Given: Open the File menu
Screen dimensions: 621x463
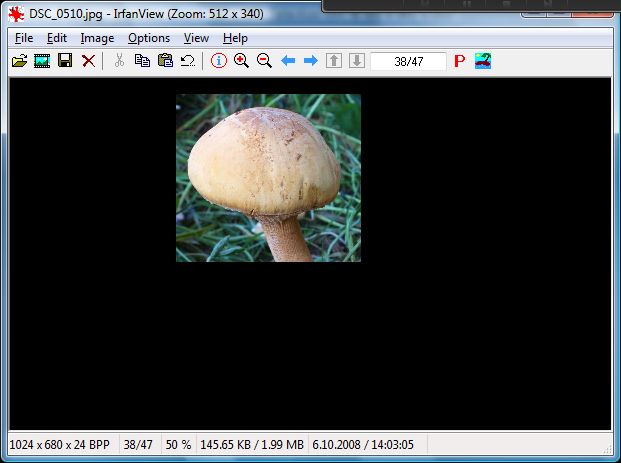Looking at the screenshot, I should point(24,38).
